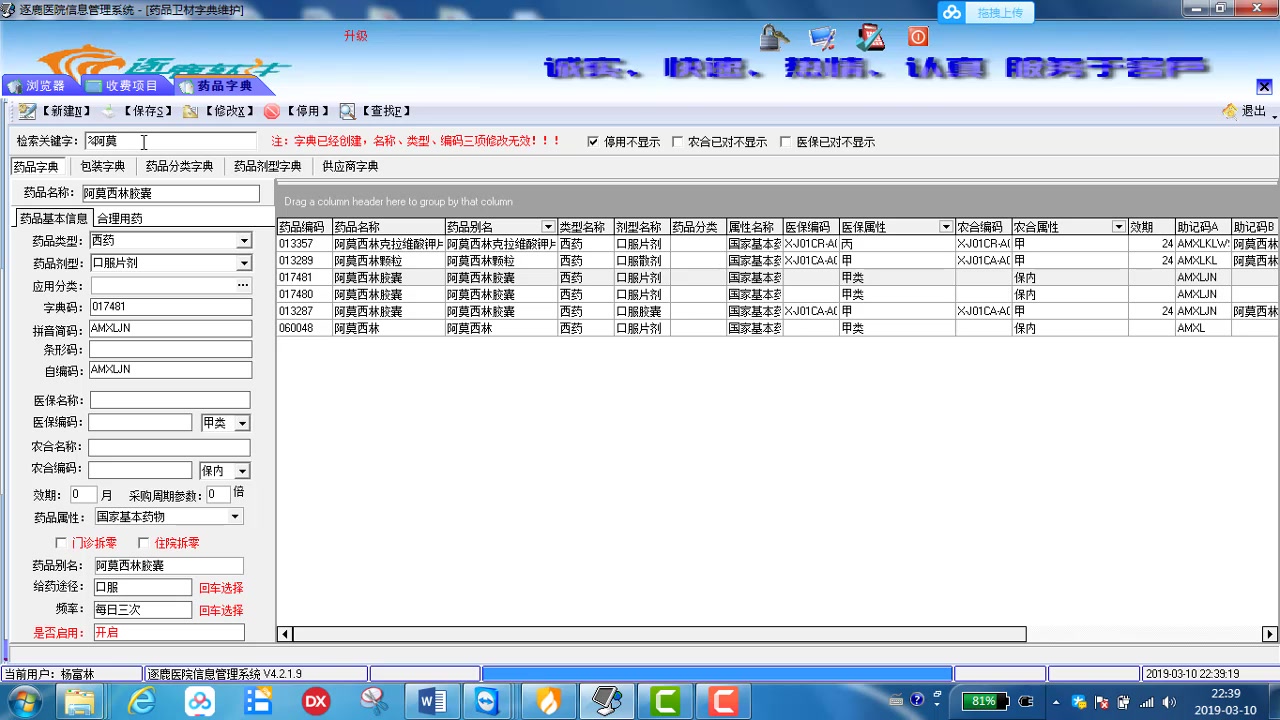Click the red power-off icon
The image size is (1280, 720).
coord(918,37)
